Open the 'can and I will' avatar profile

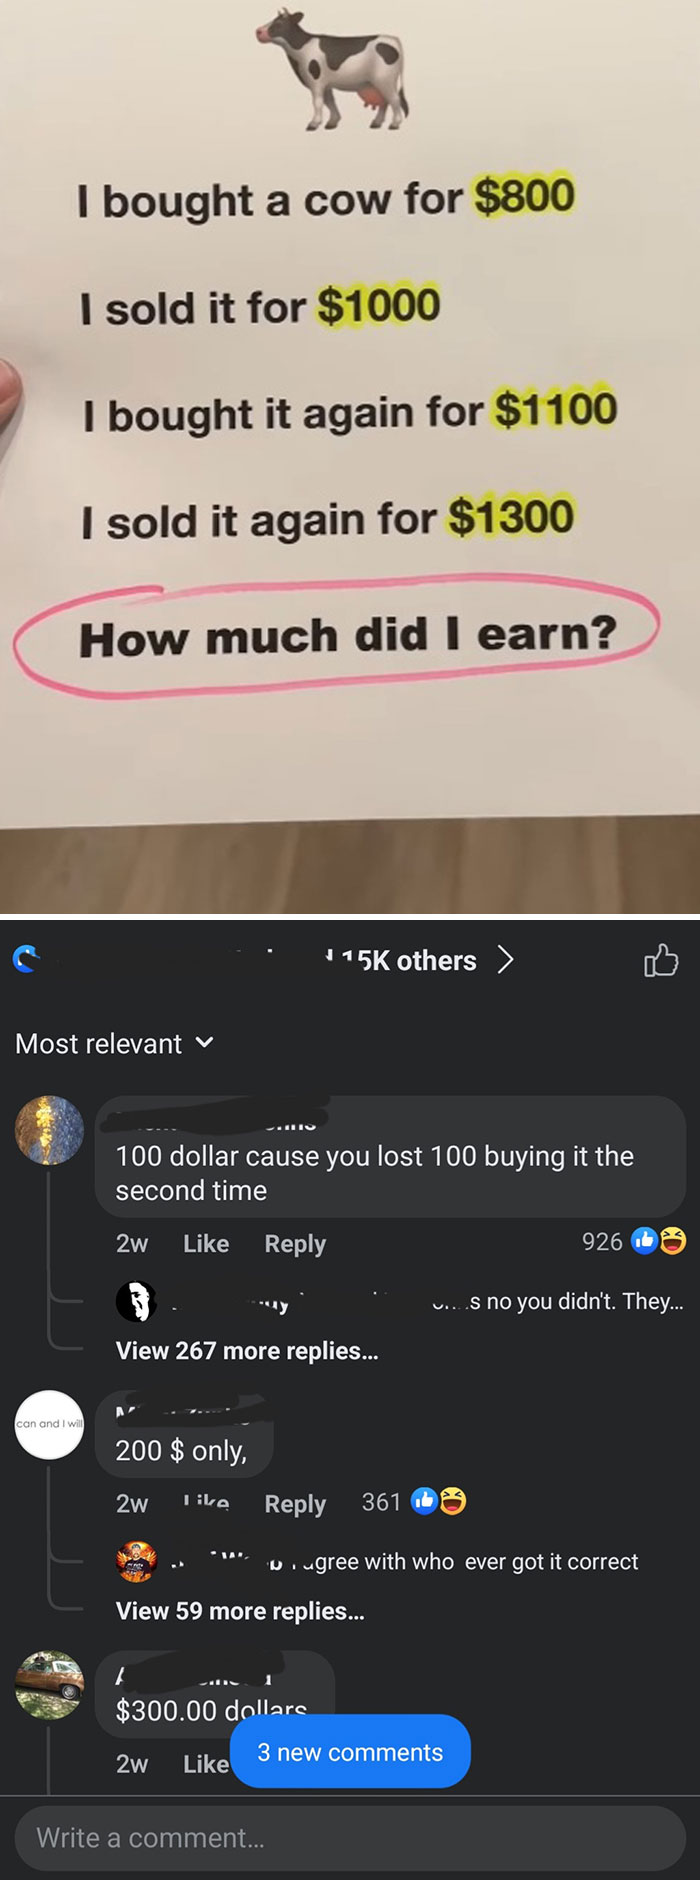(49, 1424)
